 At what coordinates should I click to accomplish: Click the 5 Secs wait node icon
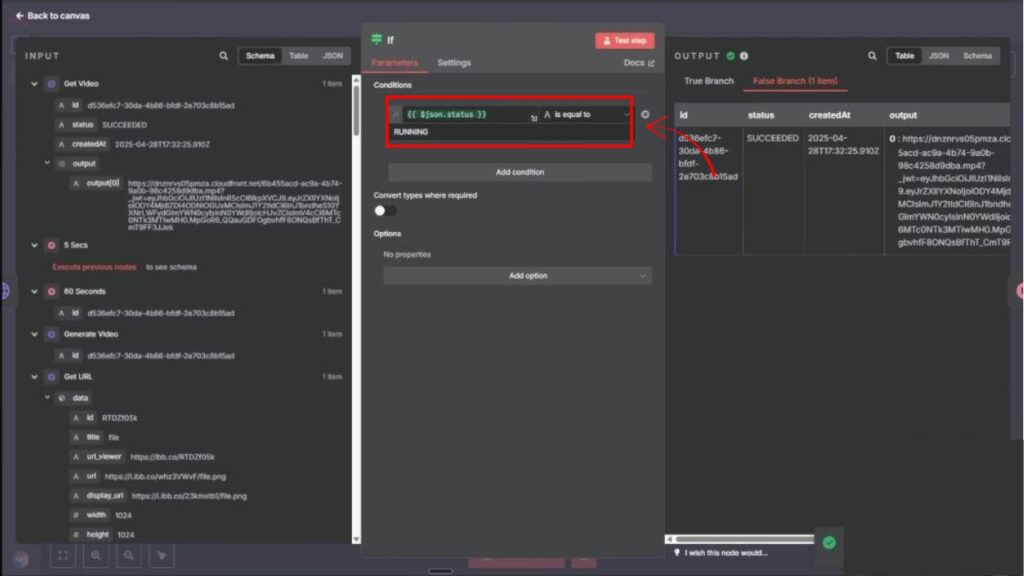pyautogui.click(x=51, y=245)
